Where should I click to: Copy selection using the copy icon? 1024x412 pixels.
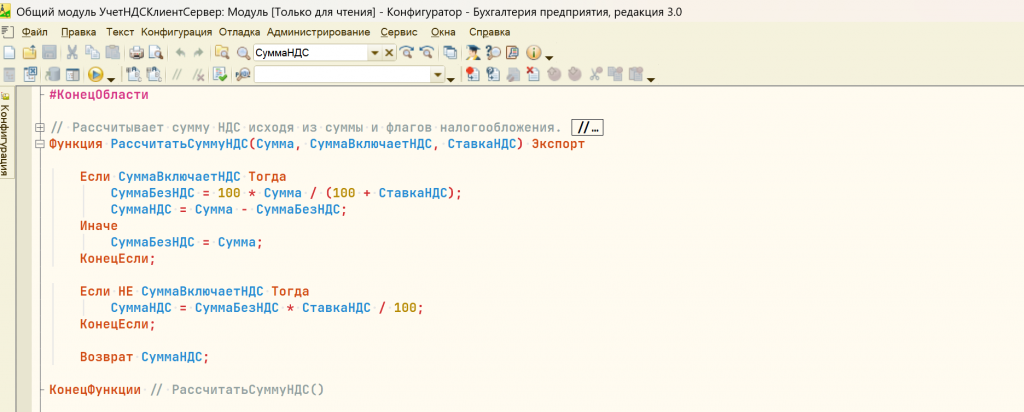point(92,53)
